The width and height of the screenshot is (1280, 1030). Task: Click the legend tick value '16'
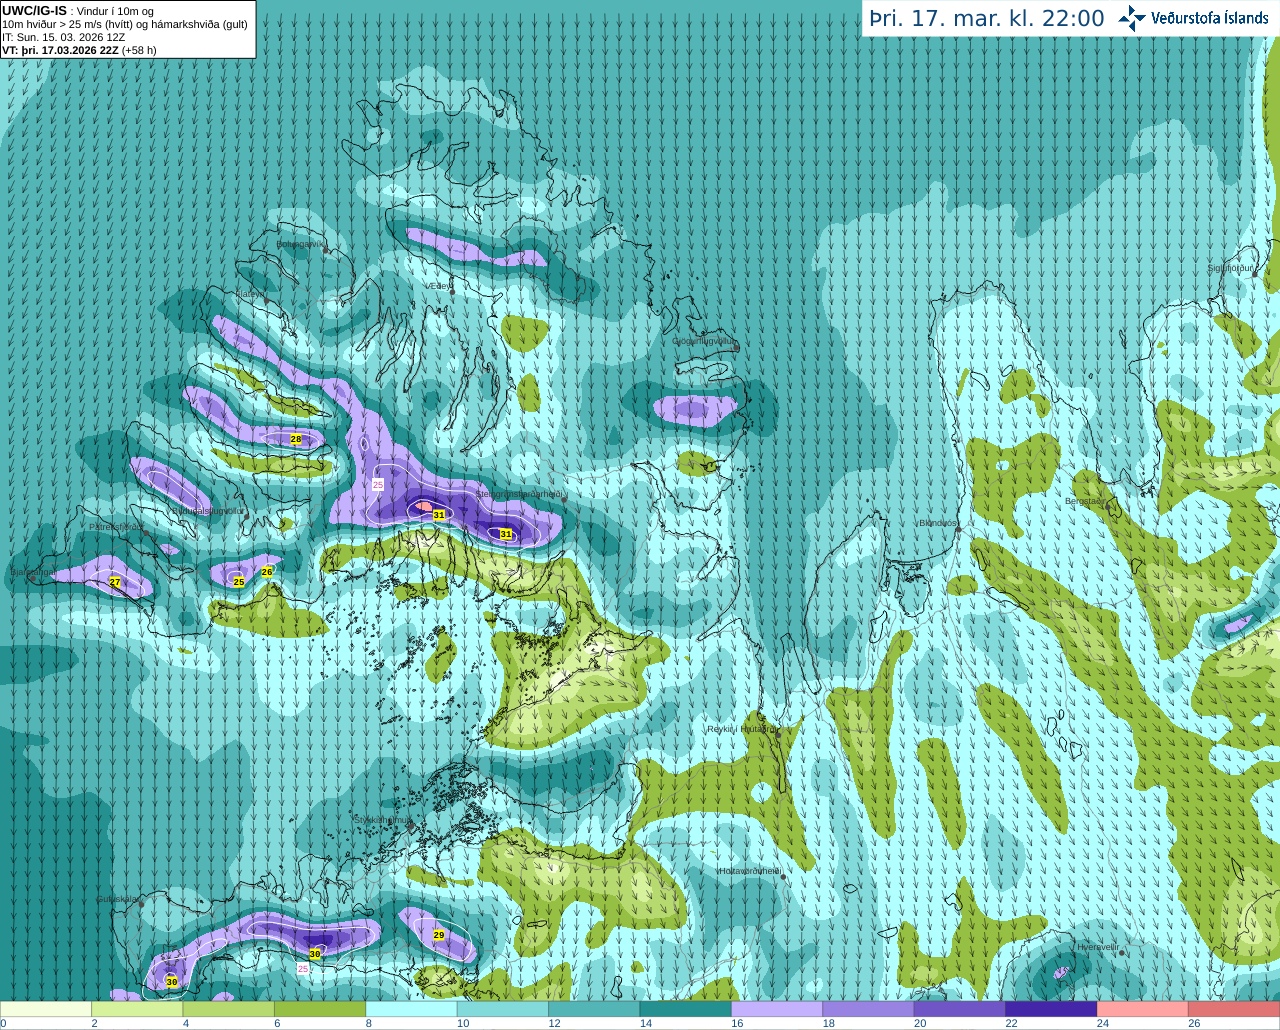[737, 1024]
